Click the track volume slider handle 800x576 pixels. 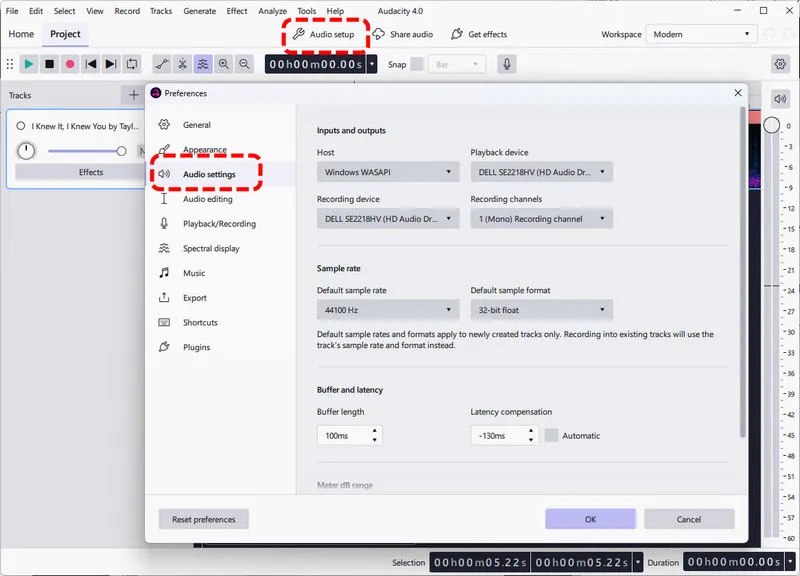click(x=121, y=151)
